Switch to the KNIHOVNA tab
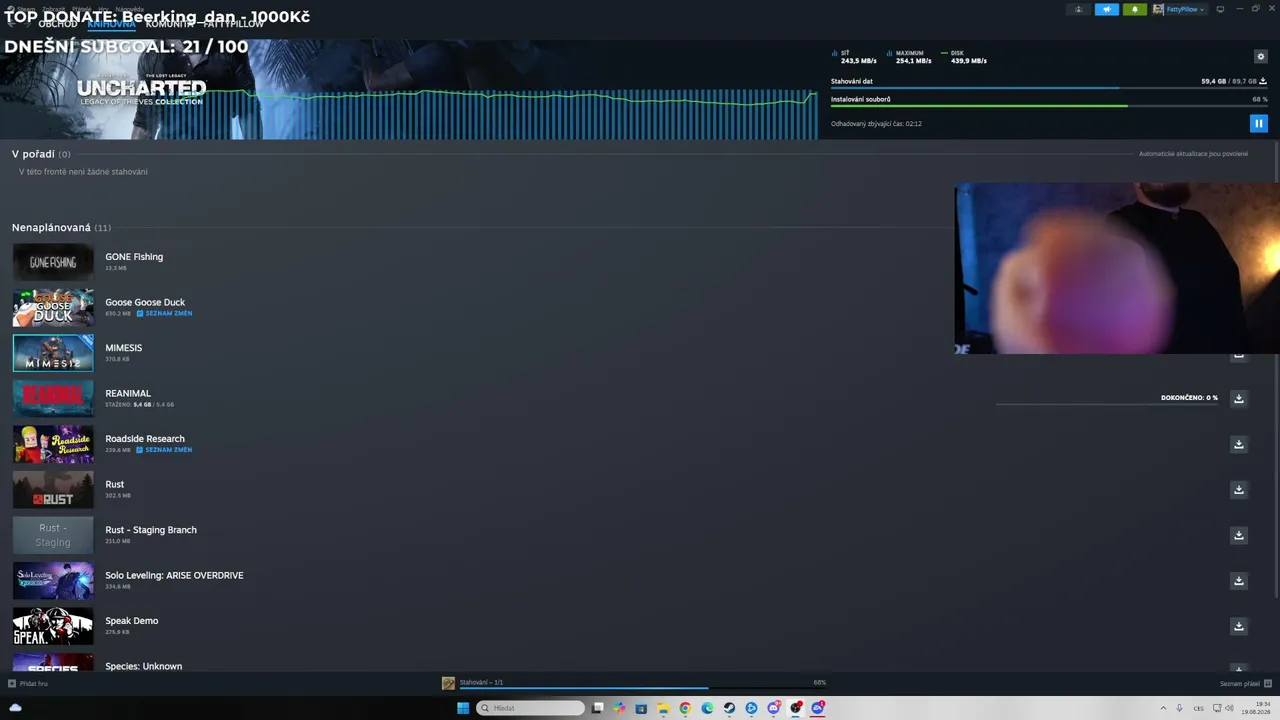The height and width of the screenshot is (720, 1280). tap(111, 24)
